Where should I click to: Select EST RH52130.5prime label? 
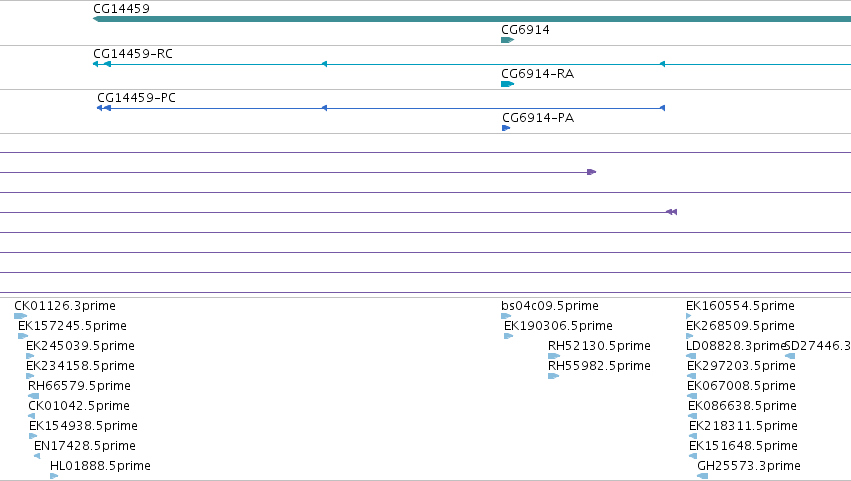(x=599, y=346)
